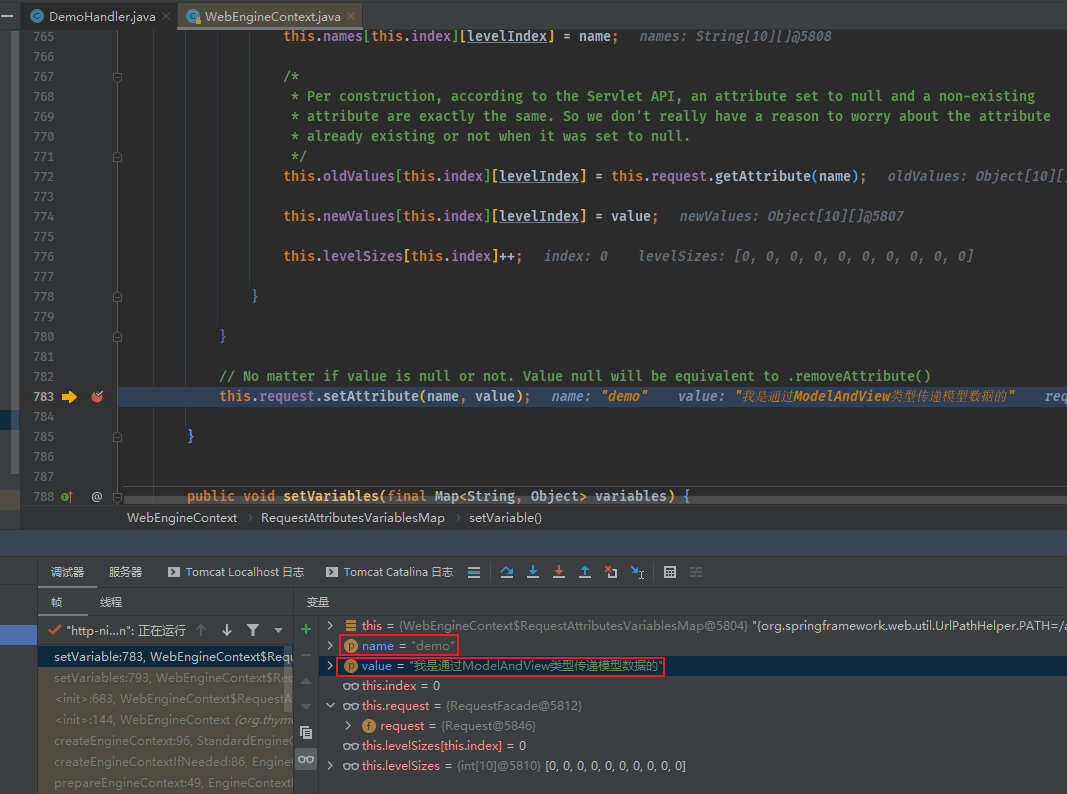Image resolution: width=1067 pixels, height=794 pixels.
Task: Select the createEngineContext:96 stack frame
Action: (165, 741)
